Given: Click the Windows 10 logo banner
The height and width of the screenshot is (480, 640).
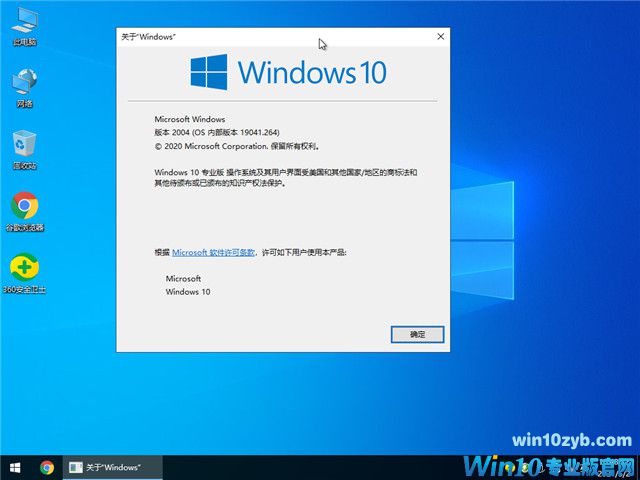Looking at the screenshot, I should 288,72.
